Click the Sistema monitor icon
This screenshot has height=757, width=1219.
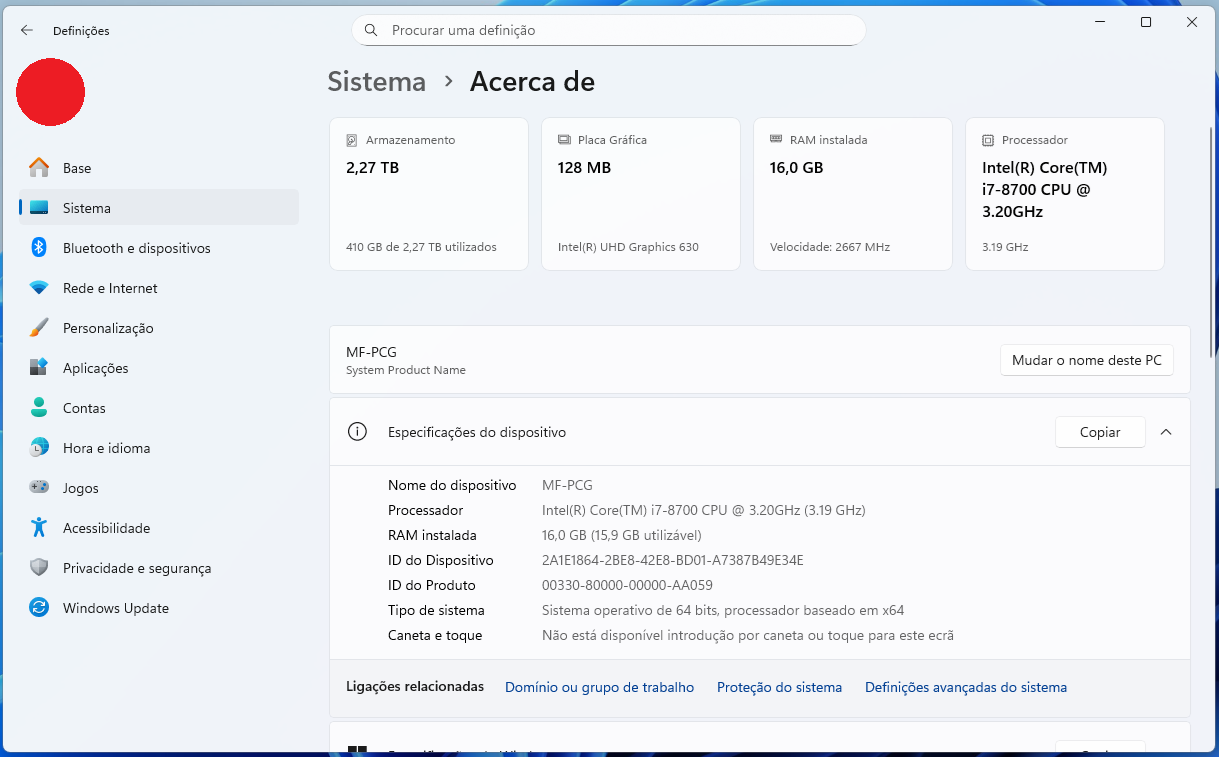[x=39, y=208]
